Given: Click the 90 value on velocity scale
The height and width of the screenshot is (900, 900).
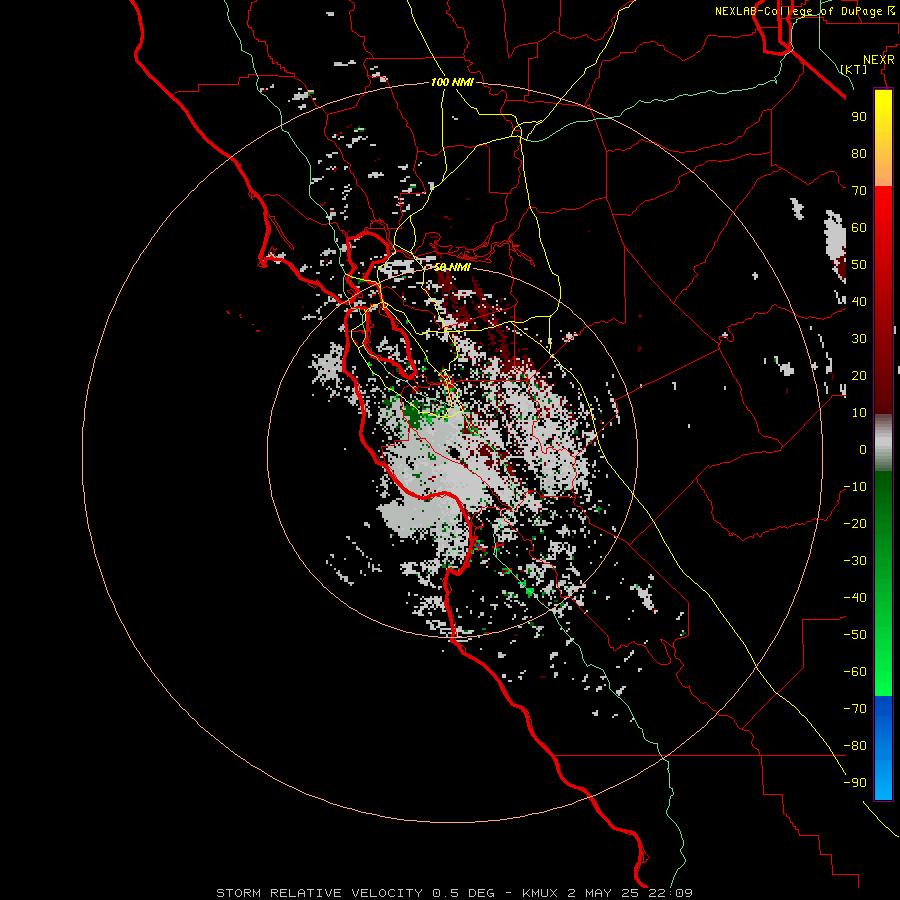Looking at the screenshot, I should tap(859, 117).
